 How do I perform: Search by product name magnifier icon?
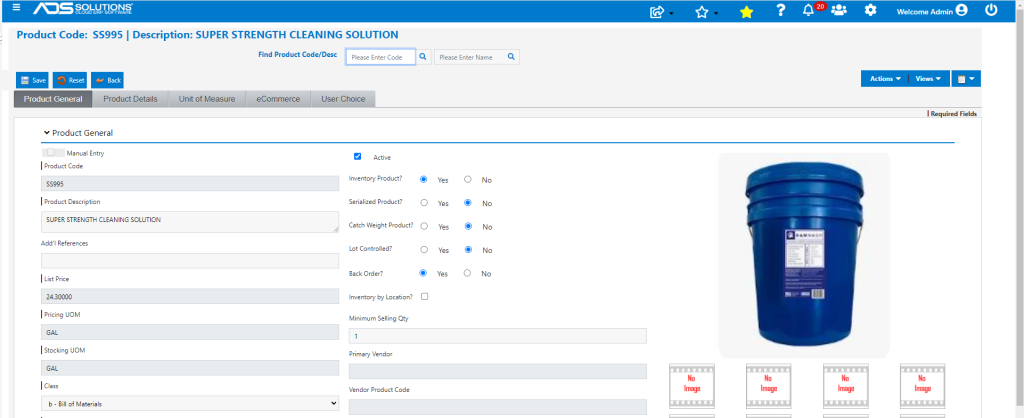[511, 57]
